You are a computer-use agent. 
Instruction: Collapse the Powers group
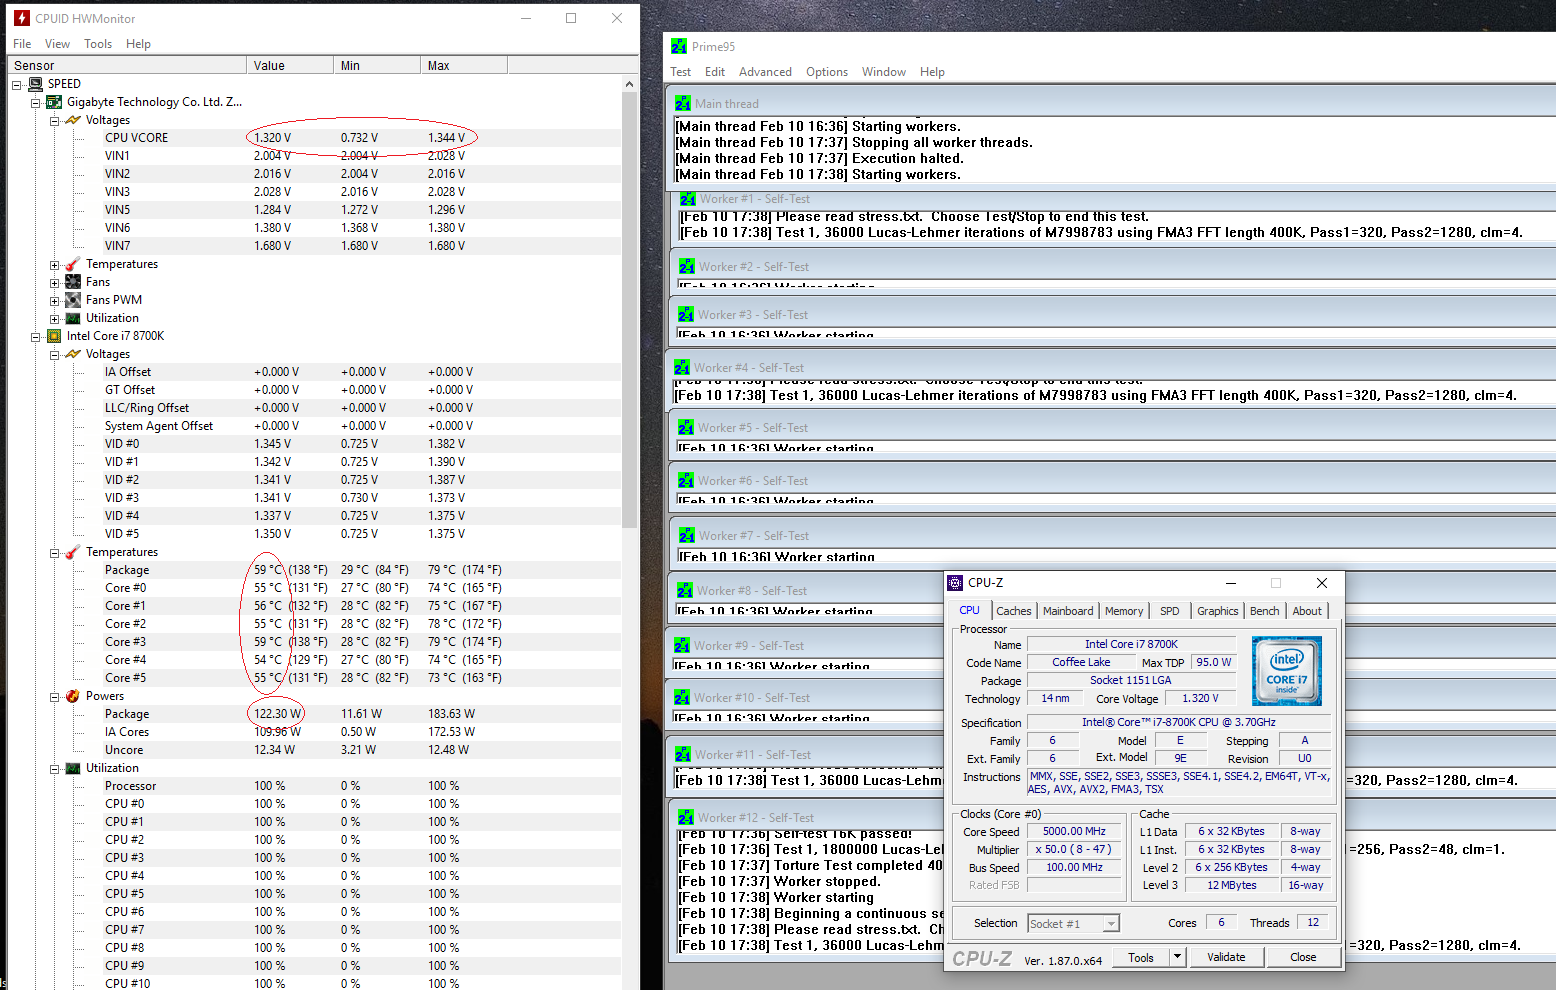click(x=55, y=697)
